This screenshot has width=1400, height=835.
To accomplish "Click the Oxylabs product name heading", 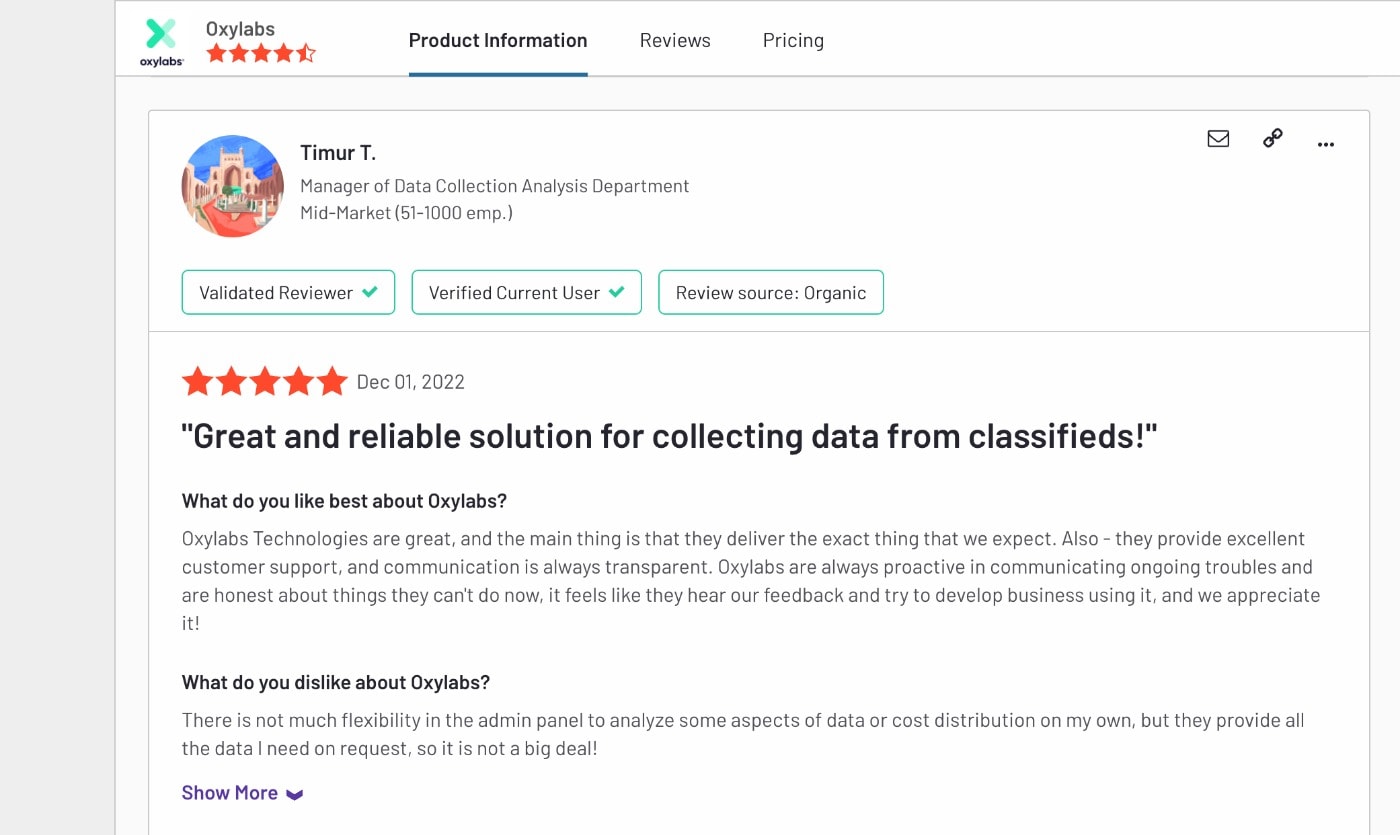I will [240, 29].
